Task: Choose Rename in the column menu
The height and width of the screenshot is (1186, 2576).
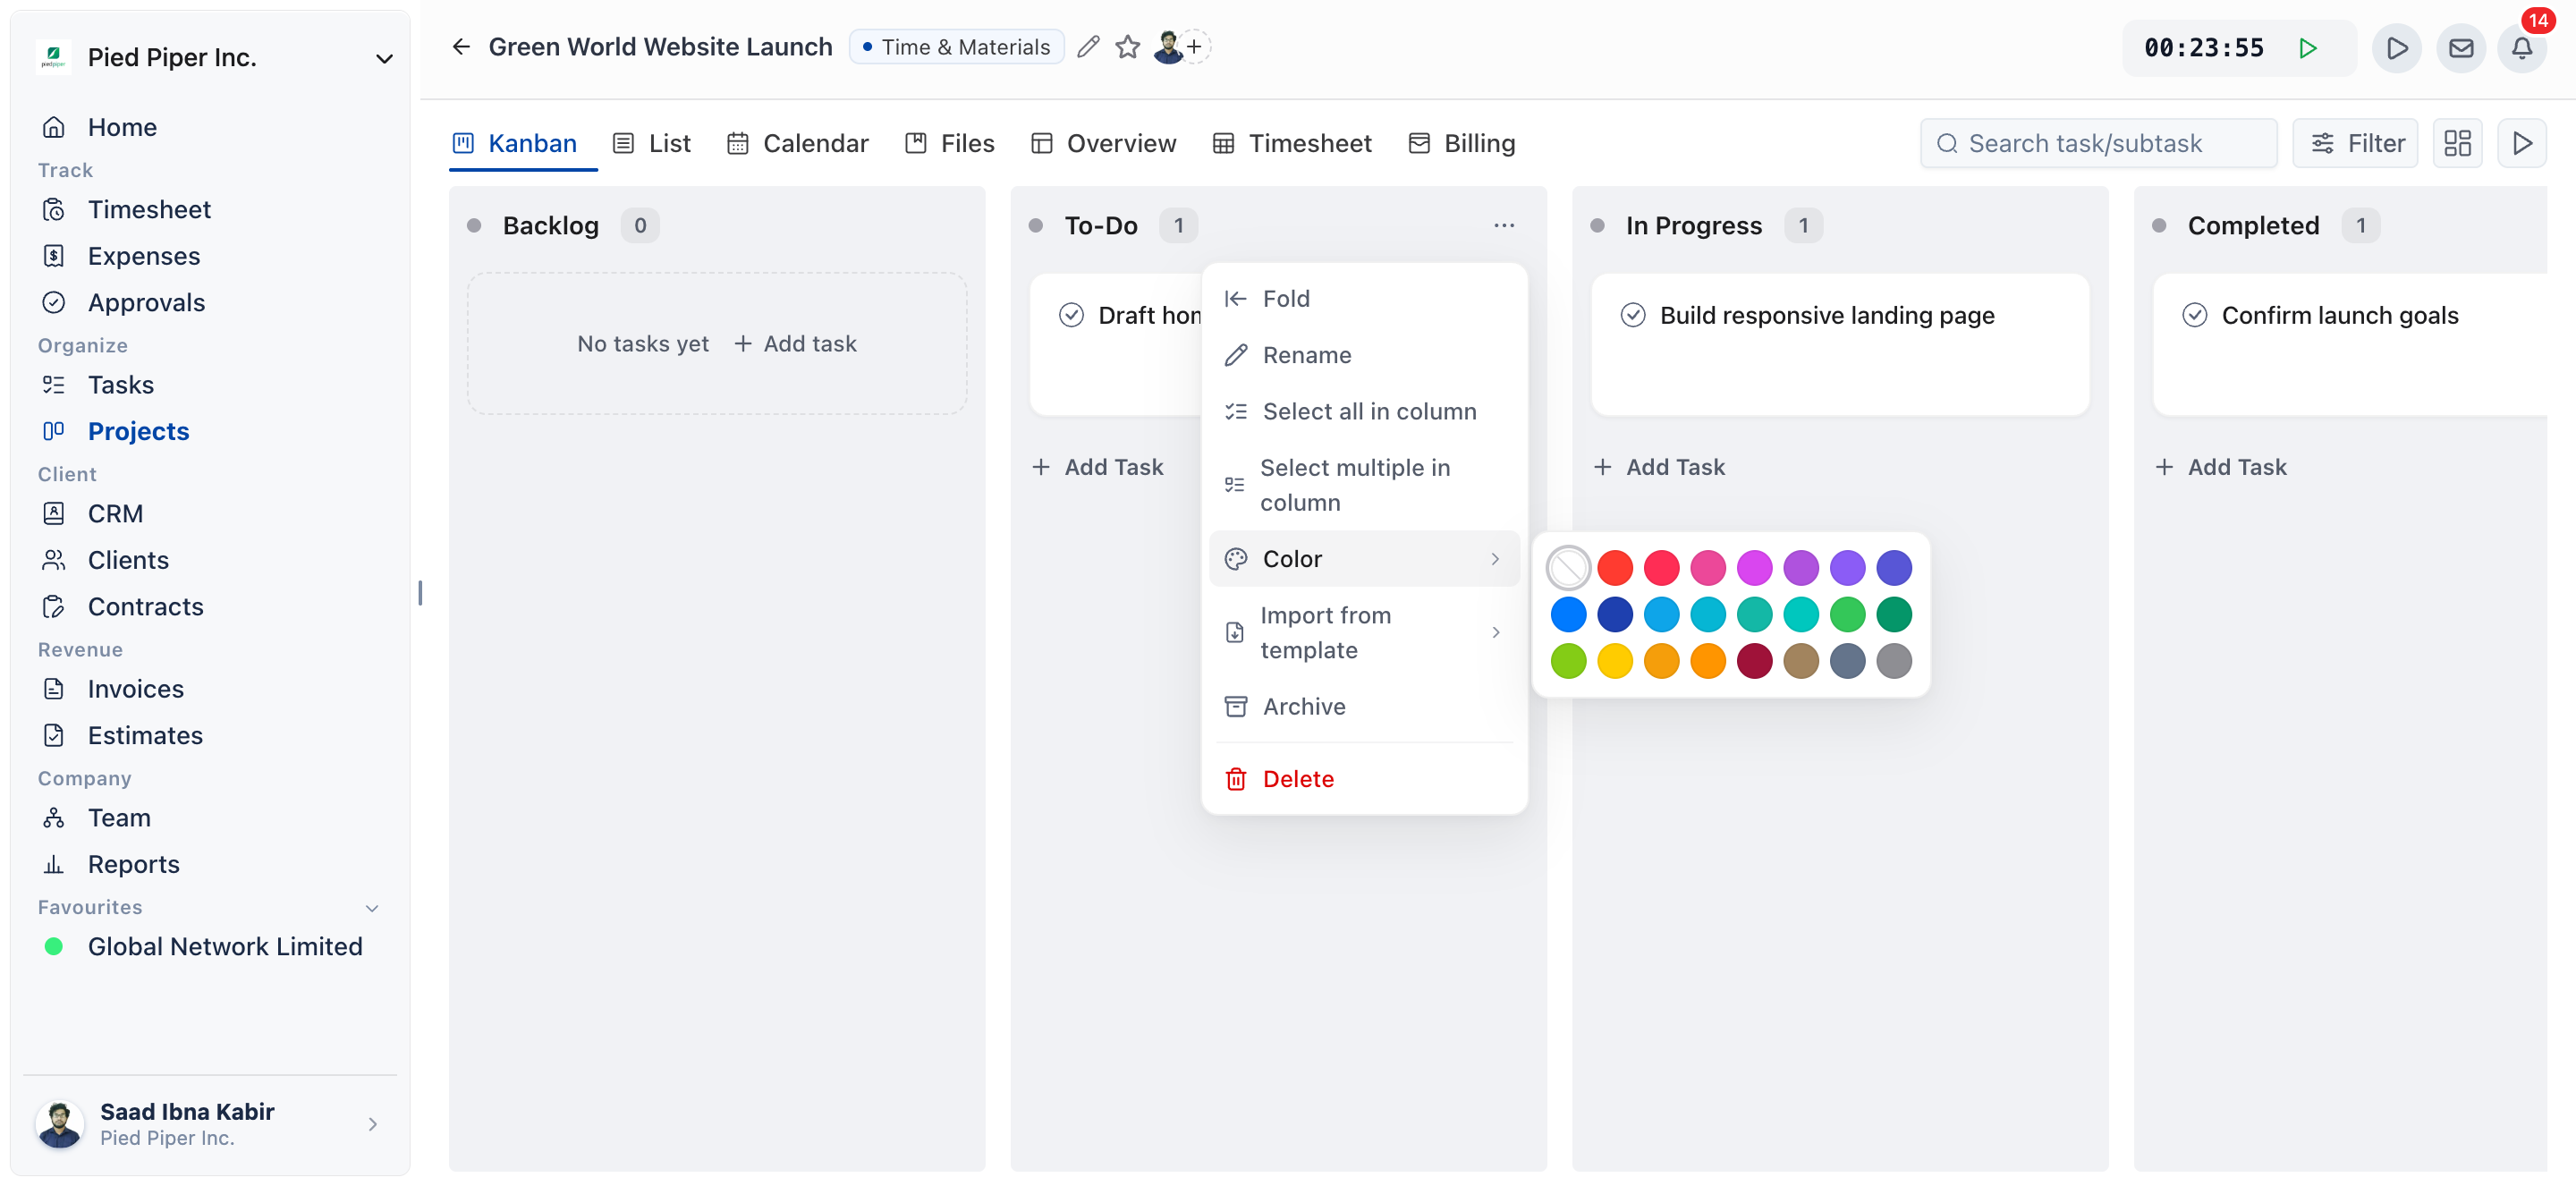Action: coord(1363,355)
